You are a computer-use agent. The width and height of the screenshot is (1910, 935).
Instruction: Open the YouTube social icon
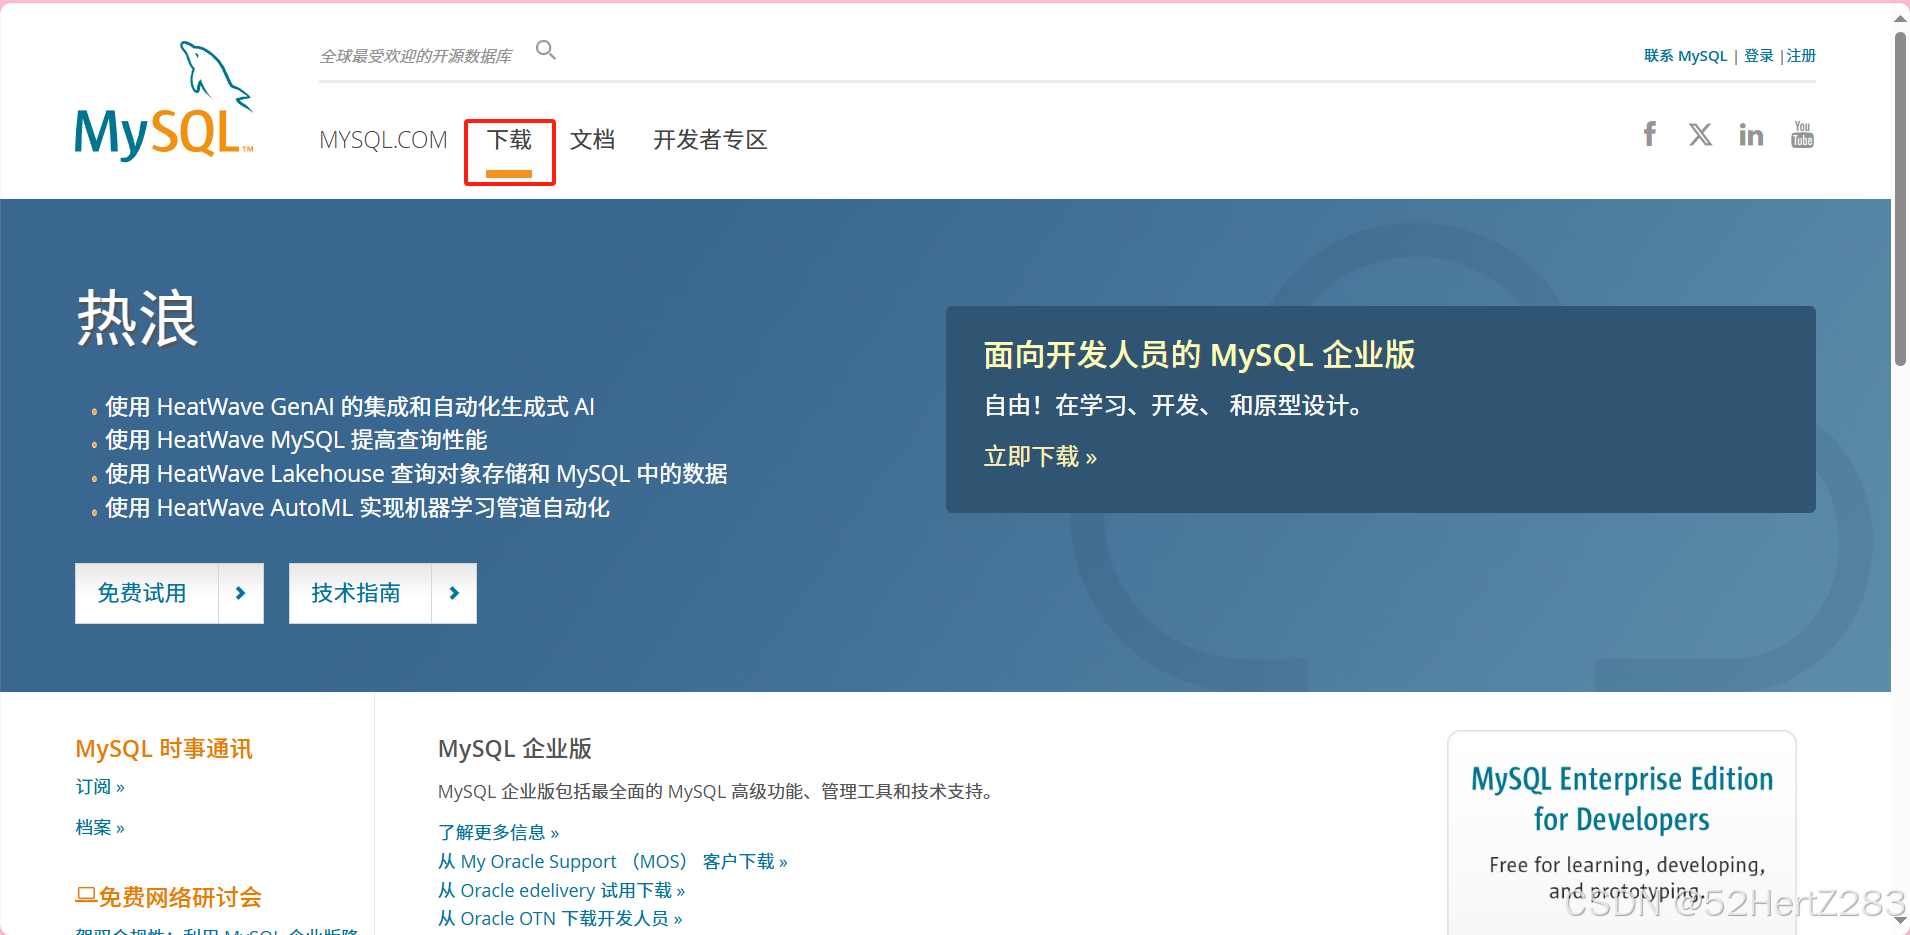pyautogui.click(x=1802, y=134)
